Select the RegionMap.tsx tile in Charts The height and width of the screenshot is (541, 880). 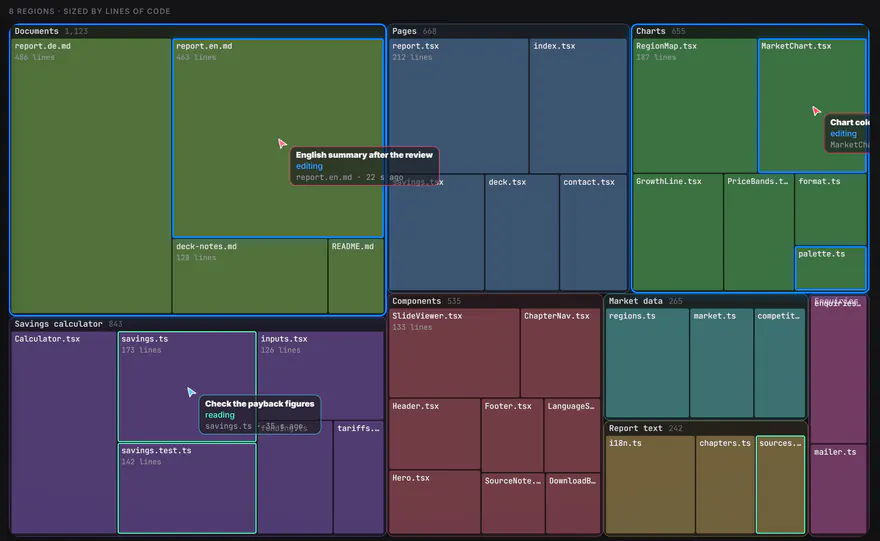point(695,106)
